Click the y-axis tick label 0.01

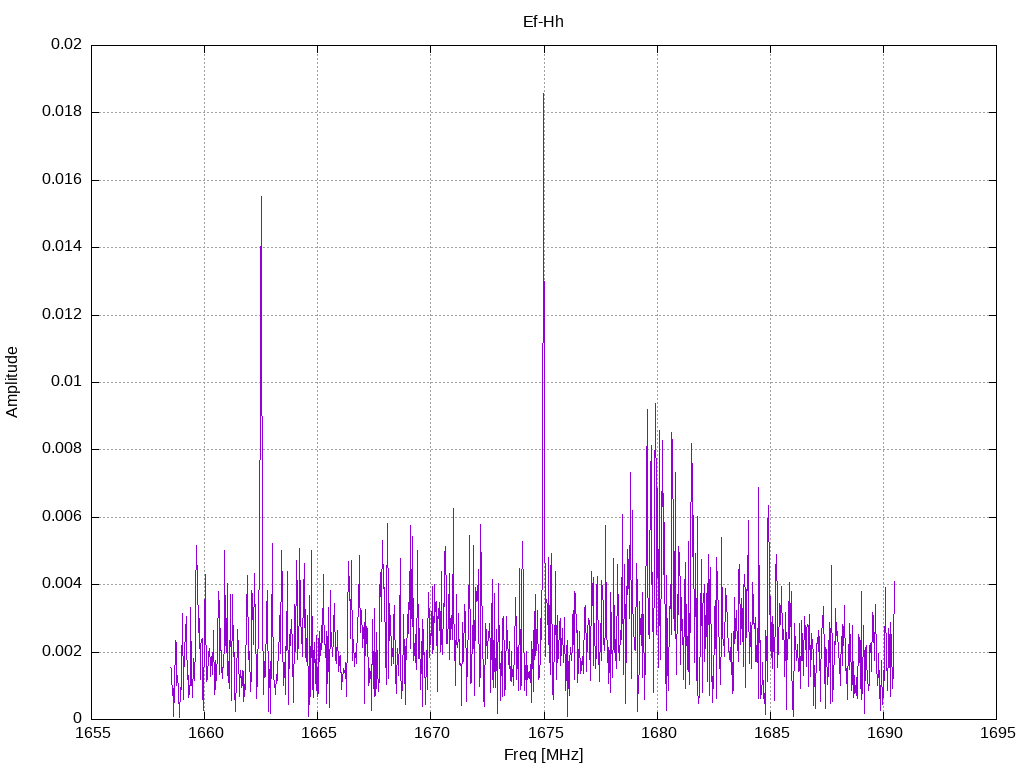click(x=67, y=381)
